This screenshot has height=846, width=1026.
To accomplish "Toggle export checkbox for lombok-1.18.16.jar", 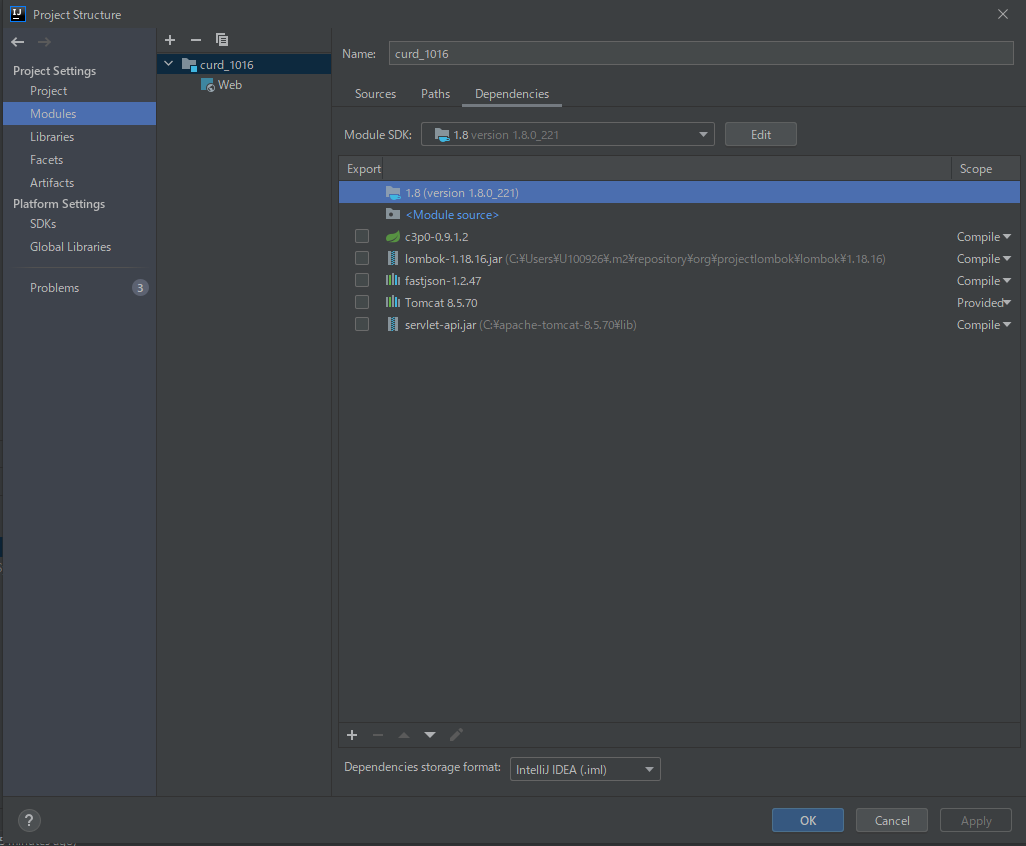I will click(x=362, y=258).
